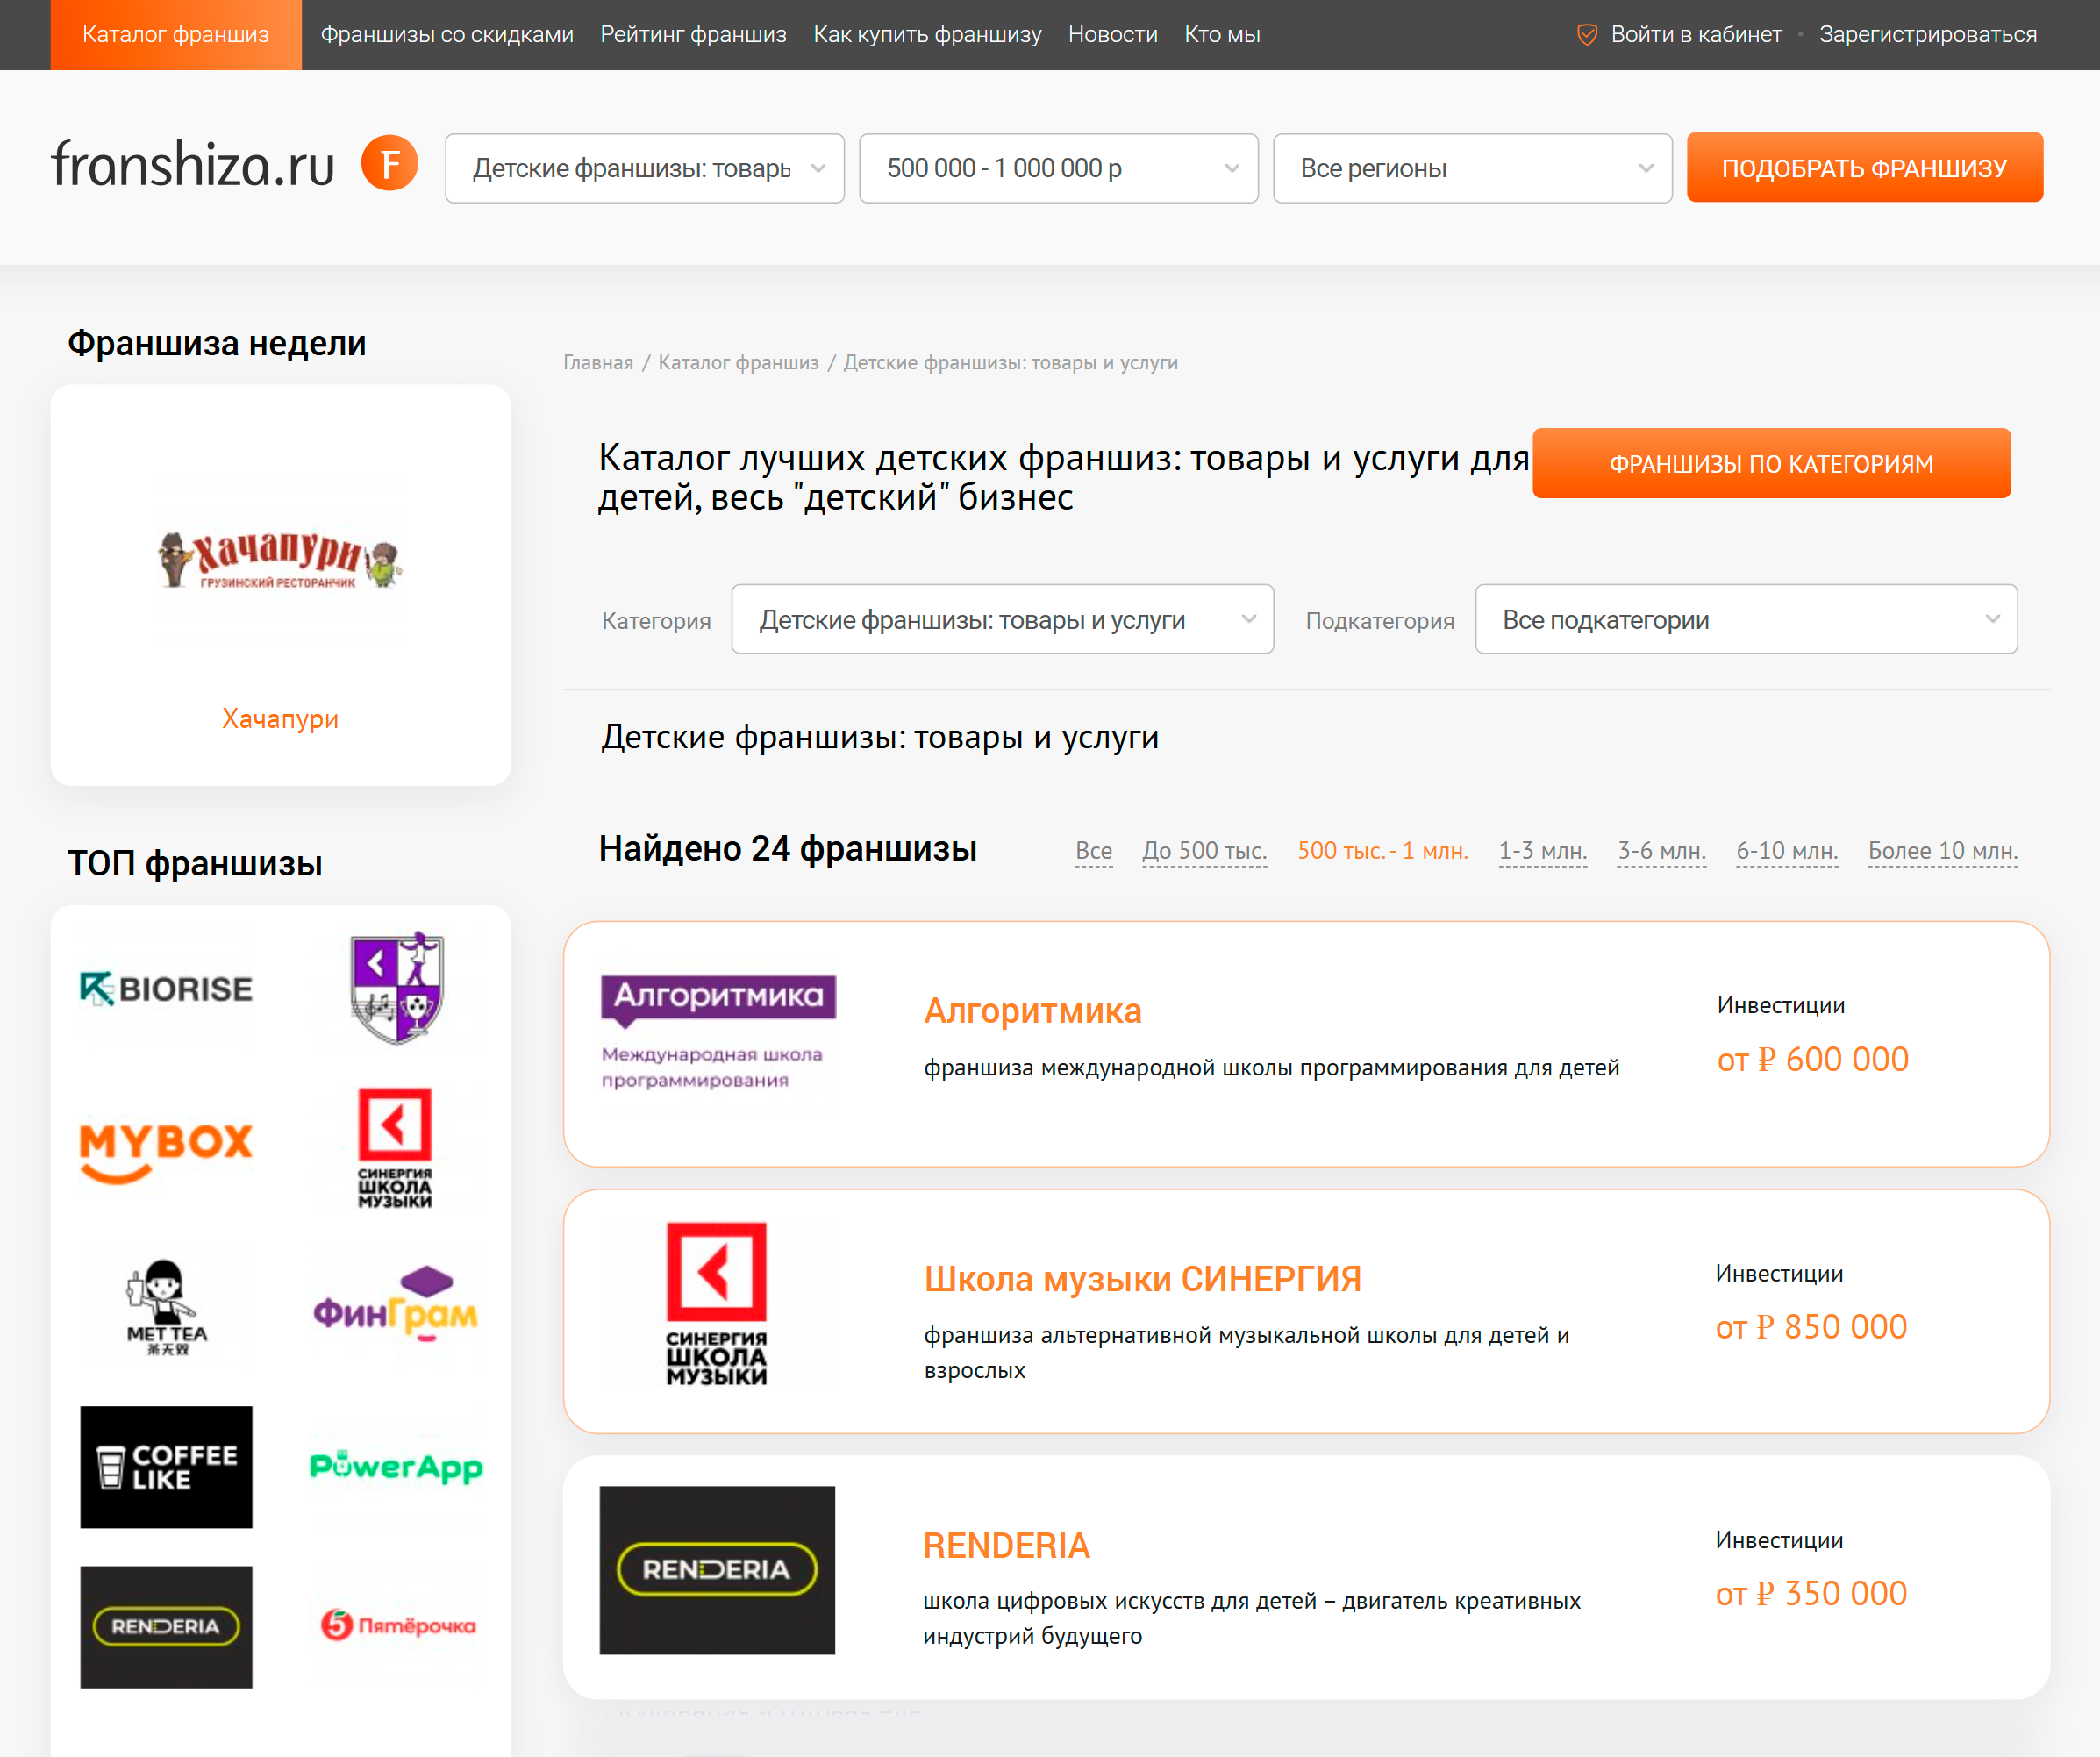Screen dimensions: 2100x1757
Task: Click the от ₽ 350 000 investment amount
Action: (x=1811, y=1594)
